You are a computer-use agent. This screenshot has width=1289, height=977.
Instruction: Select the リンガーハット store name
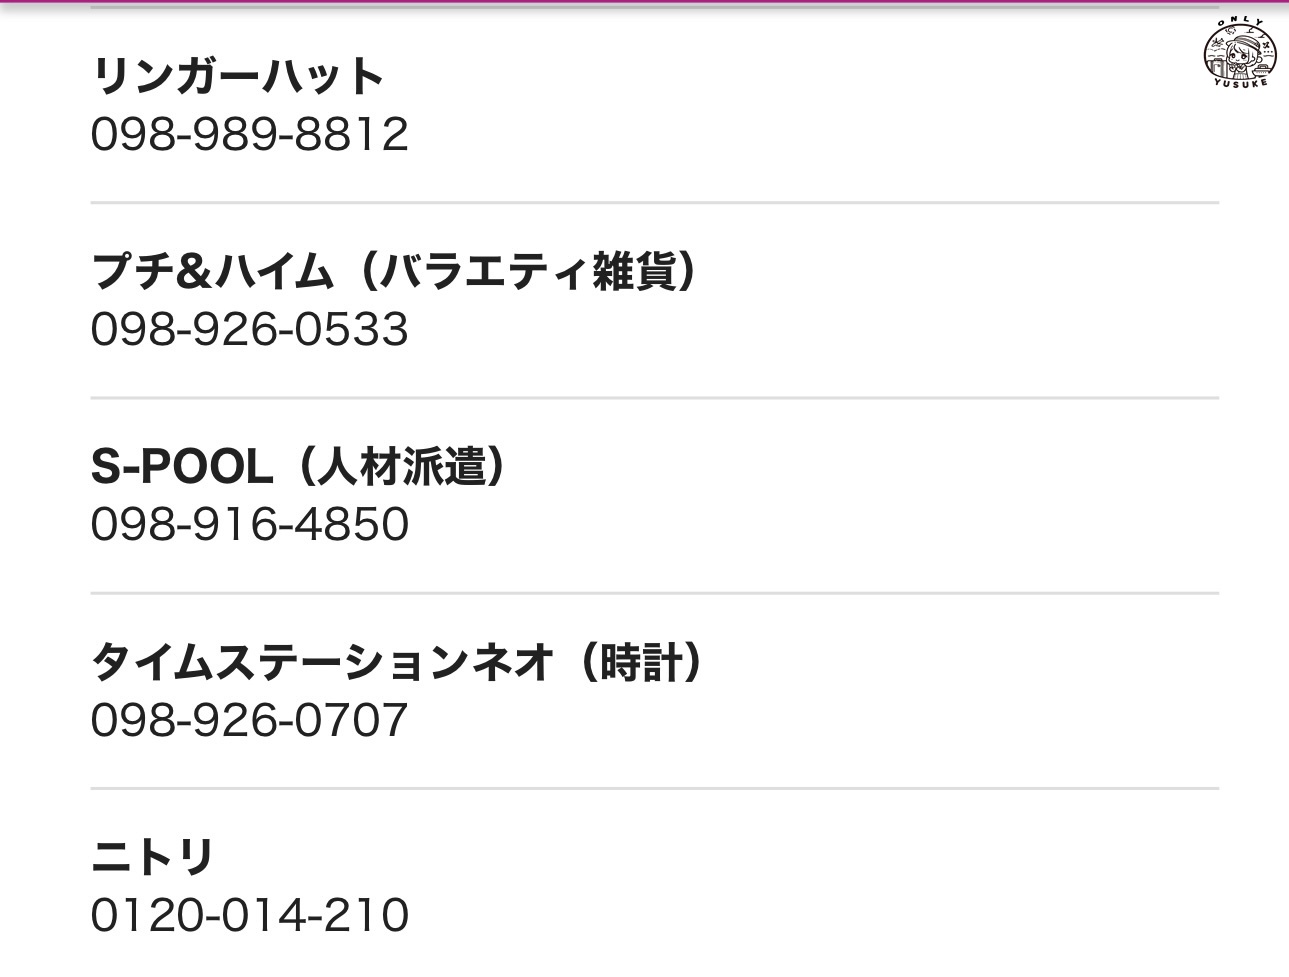(237, 77)
